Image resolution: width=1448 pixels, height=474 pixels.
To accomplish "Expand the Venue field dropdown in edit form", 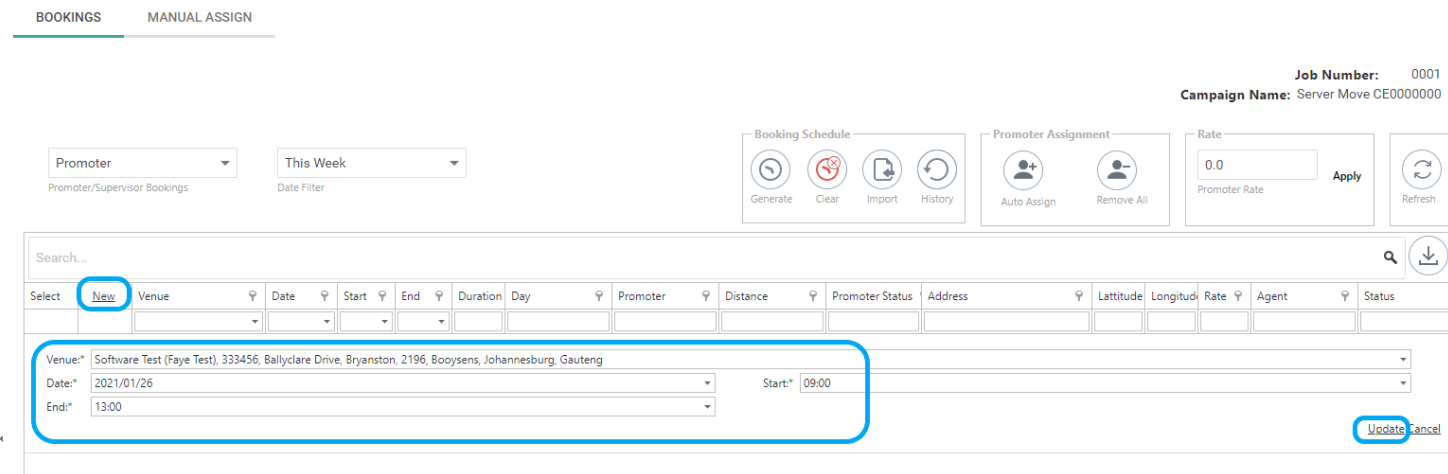I will (x=1405, y=360).
